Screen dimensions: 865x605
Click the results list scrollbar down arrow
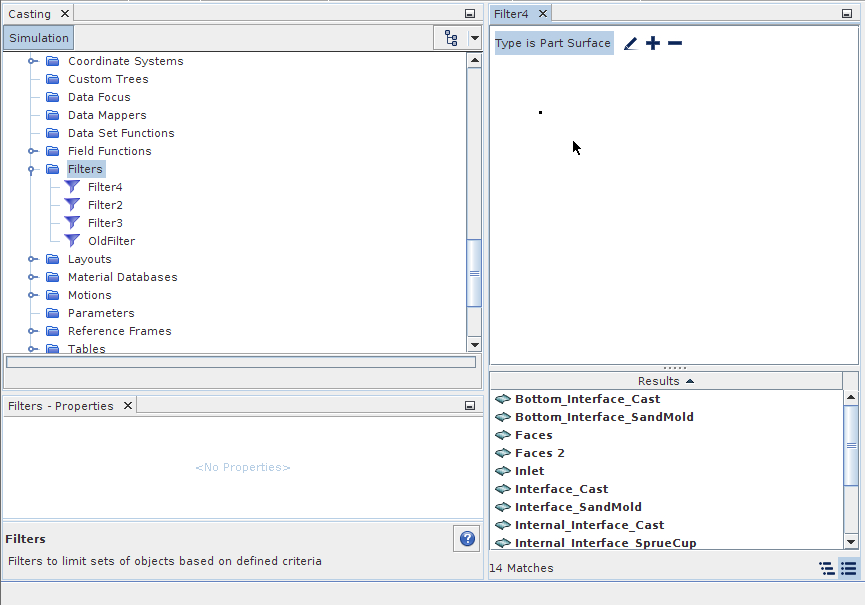click(851, 542)
